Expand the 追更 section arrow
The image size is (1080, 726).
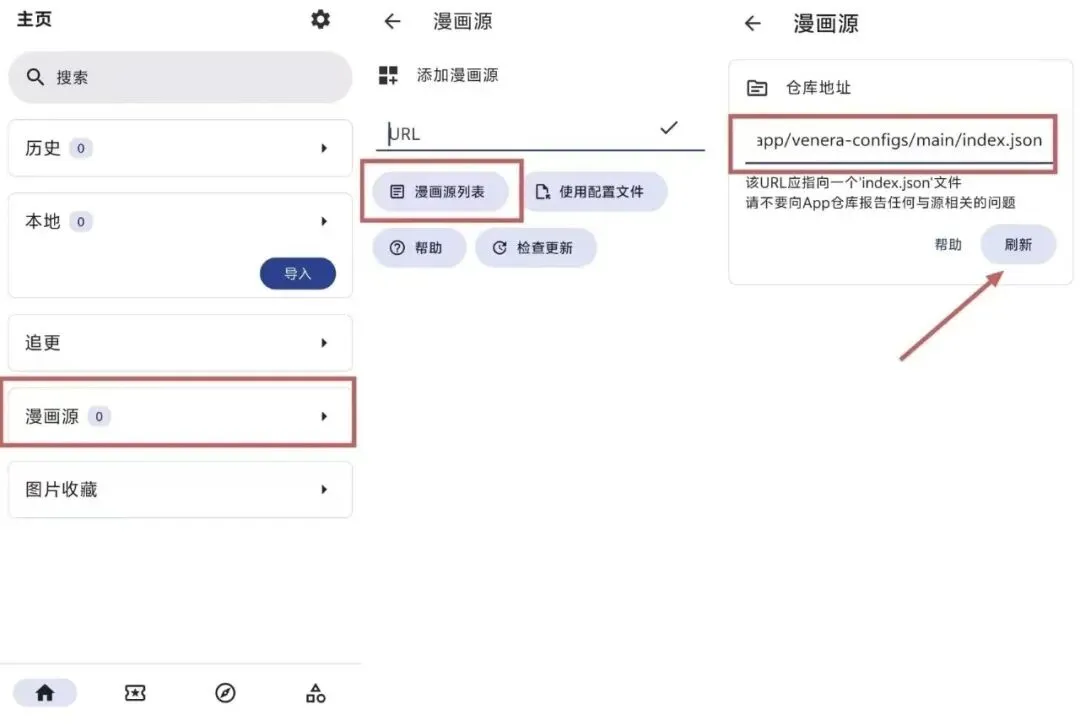click(324, 343)
